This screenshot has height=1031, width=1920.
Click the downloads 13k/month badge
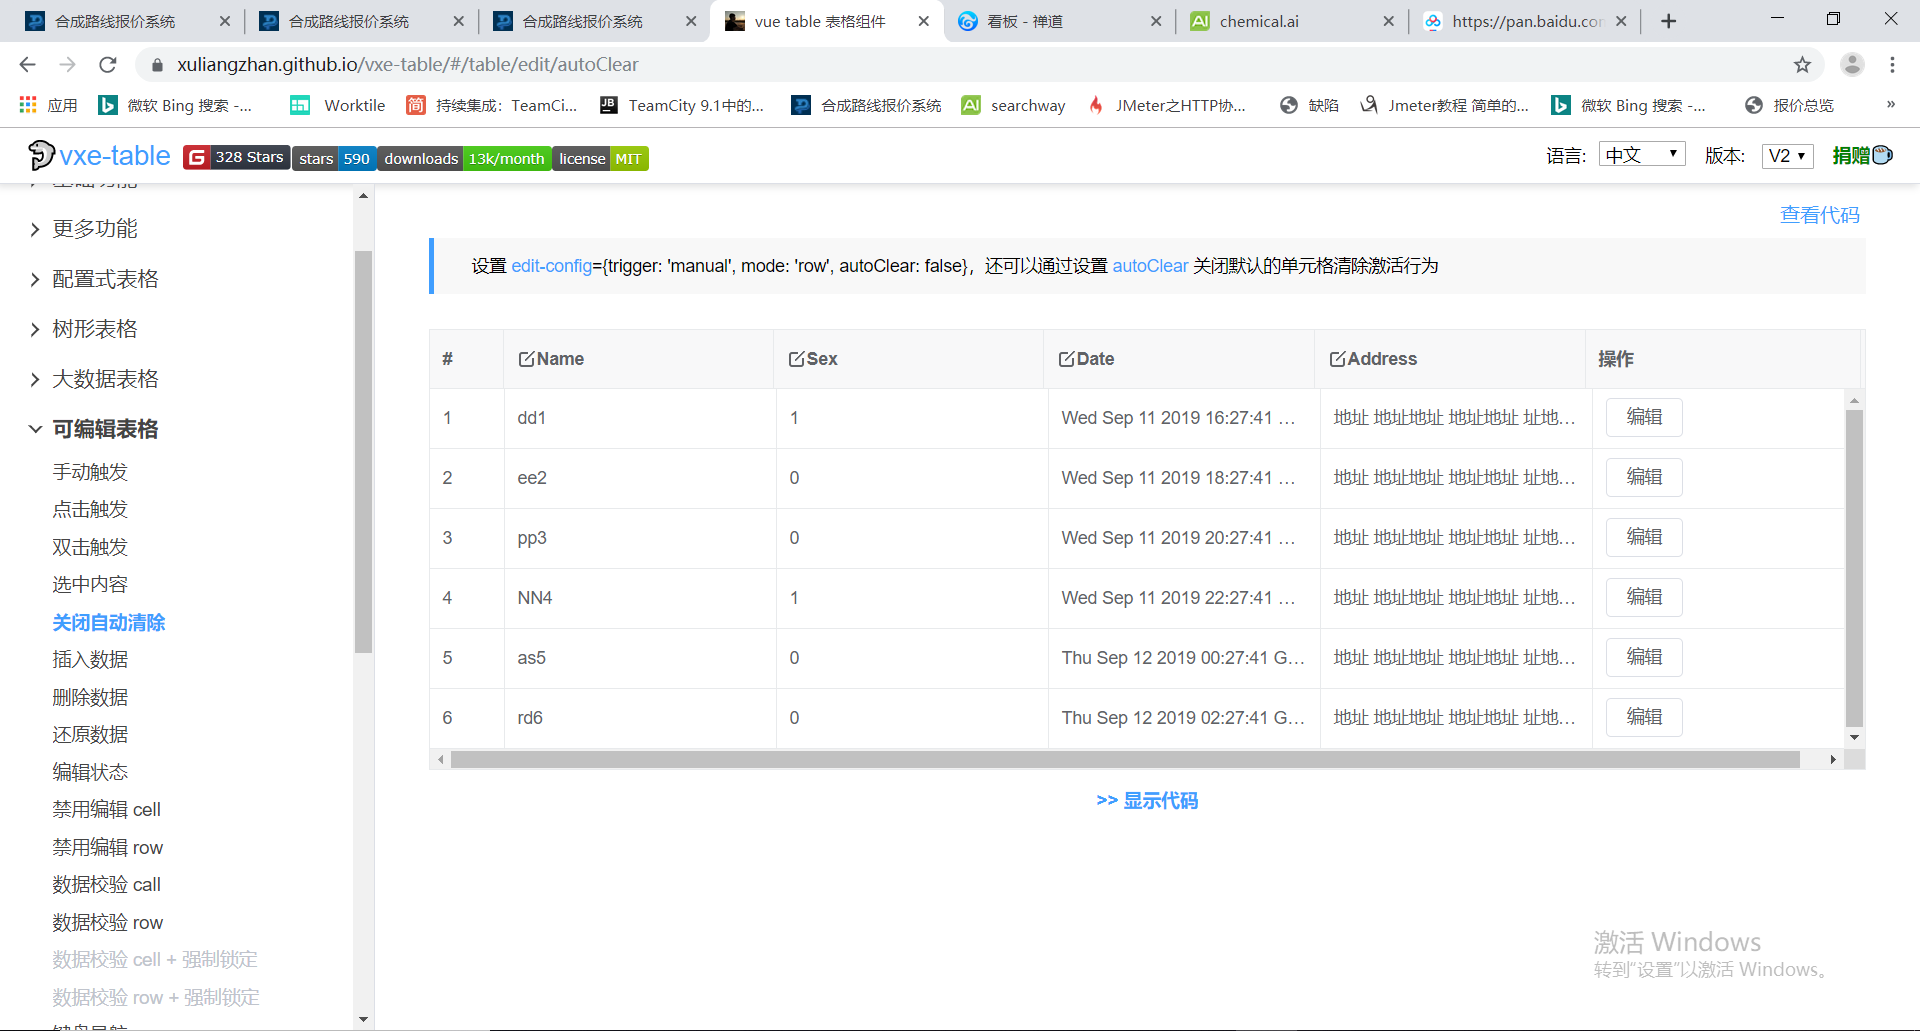[x=464, y=158]
